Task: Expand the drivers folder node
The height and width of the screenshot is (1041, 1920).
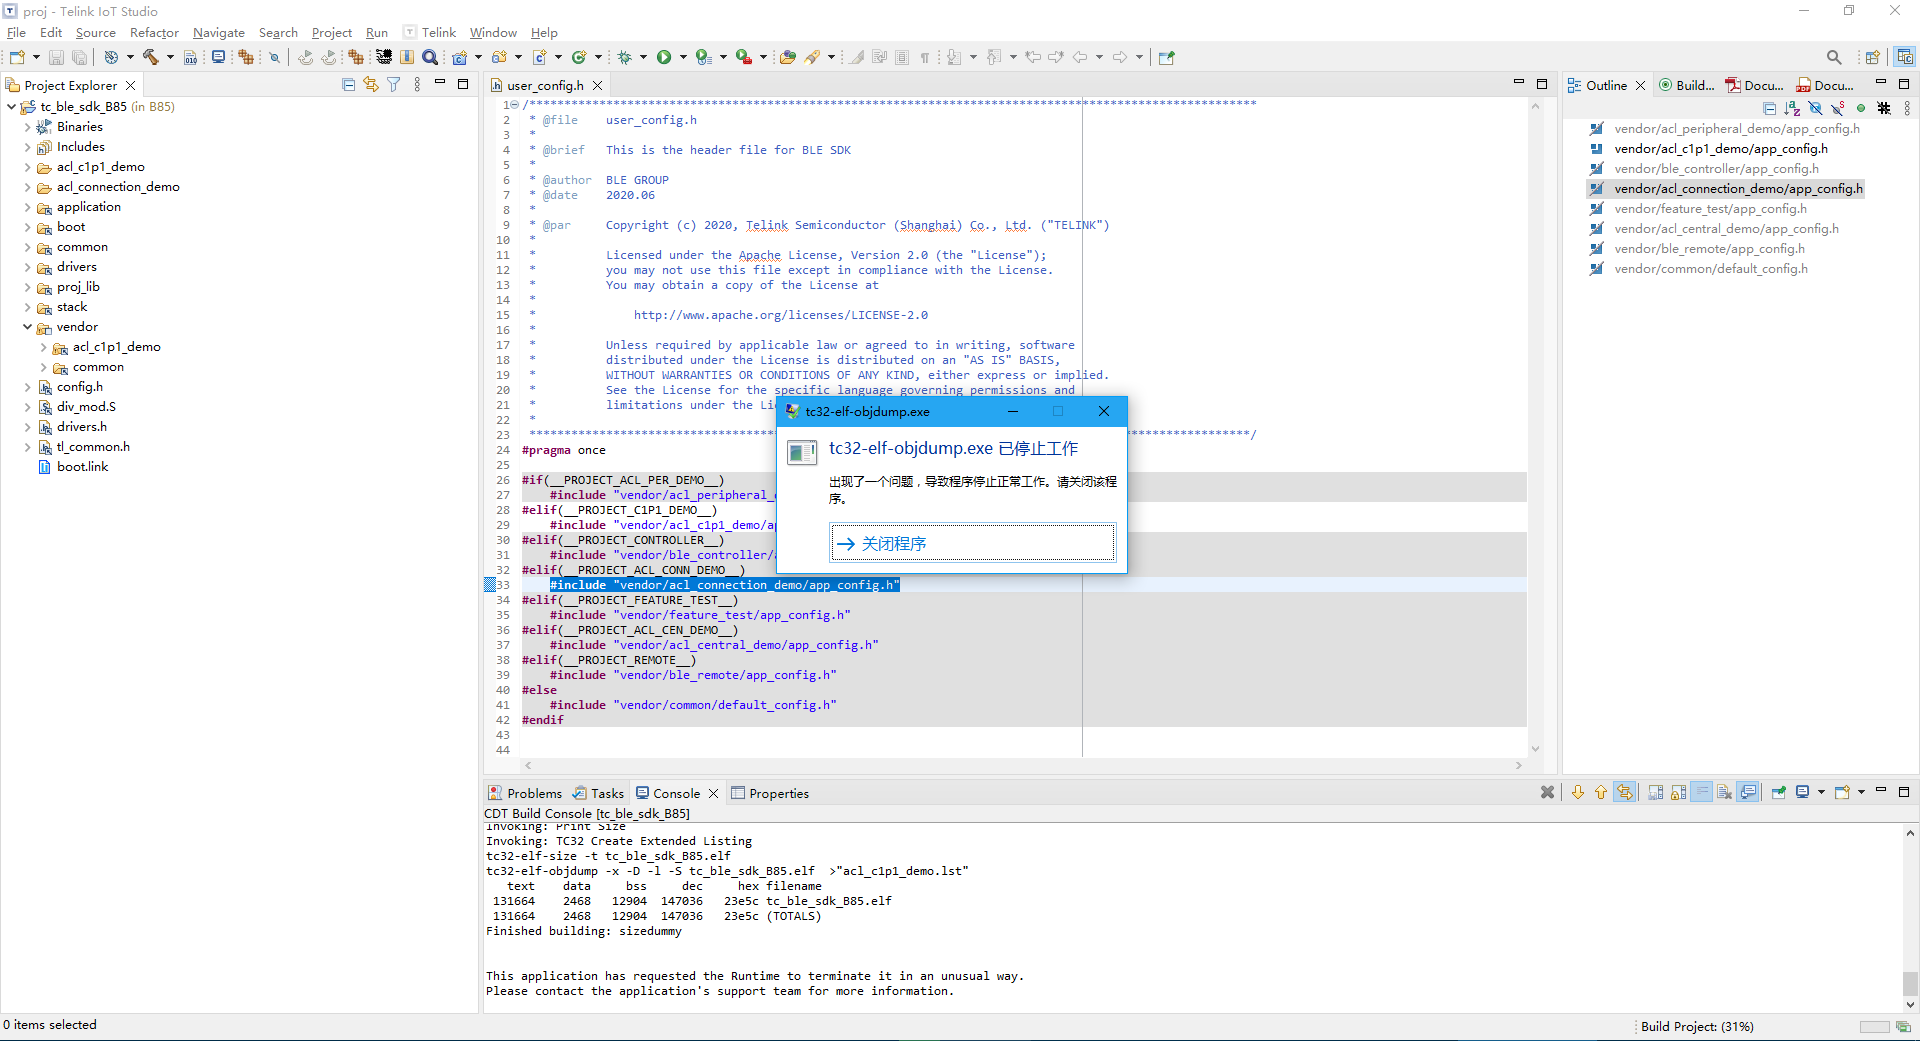Action: pos(27,267)
